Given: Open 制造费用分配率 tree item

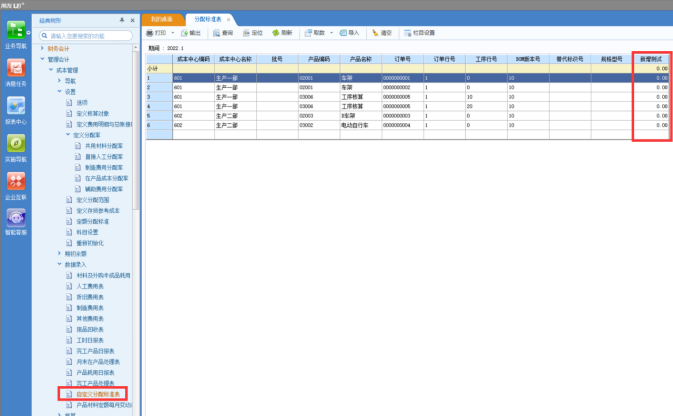Looking at the screenshot, I should pyautogui.click(x=104, y=167).
